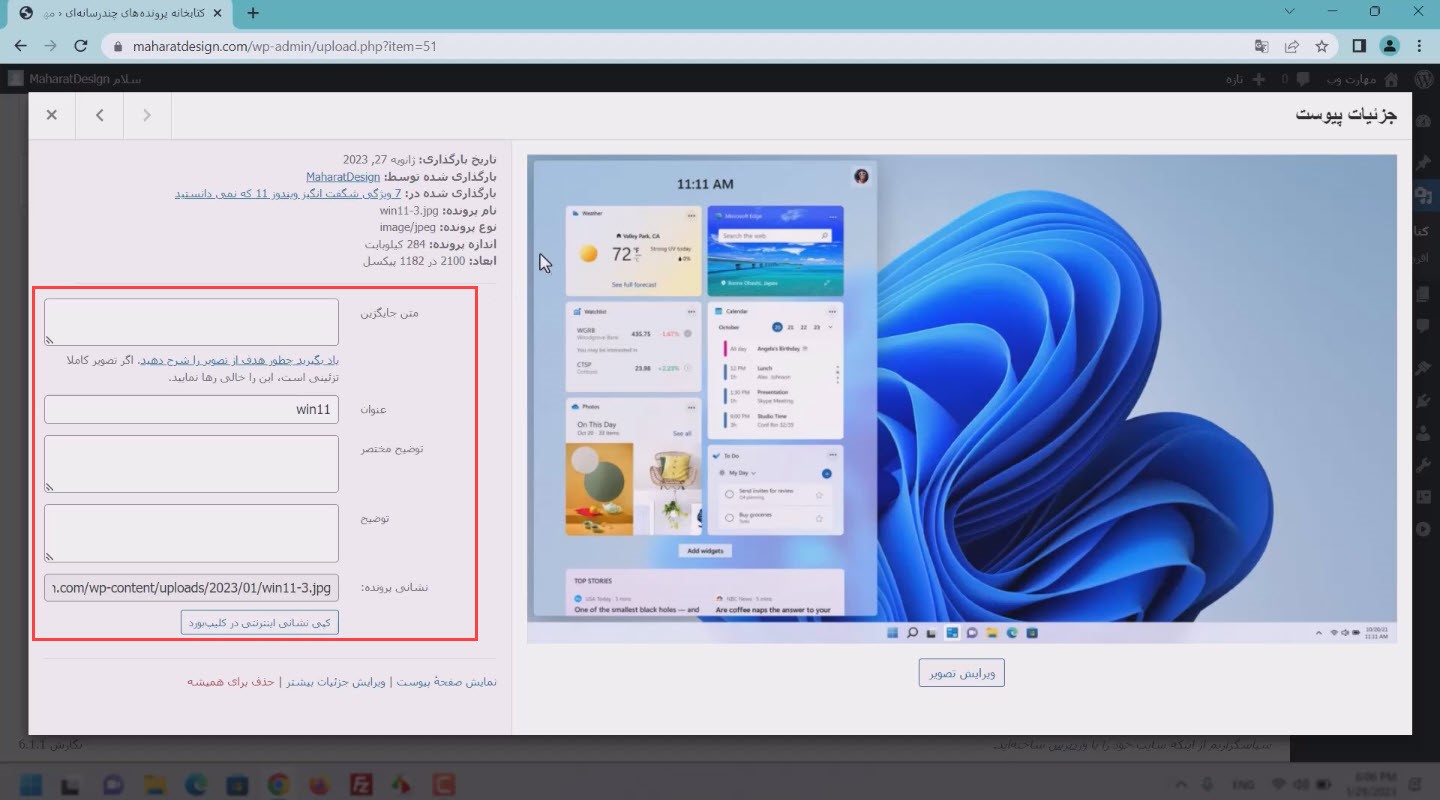This screenshot has height=800, width=1440.
Task: Open FileZilla from the taskbar
Action: [x=361, y=784]
